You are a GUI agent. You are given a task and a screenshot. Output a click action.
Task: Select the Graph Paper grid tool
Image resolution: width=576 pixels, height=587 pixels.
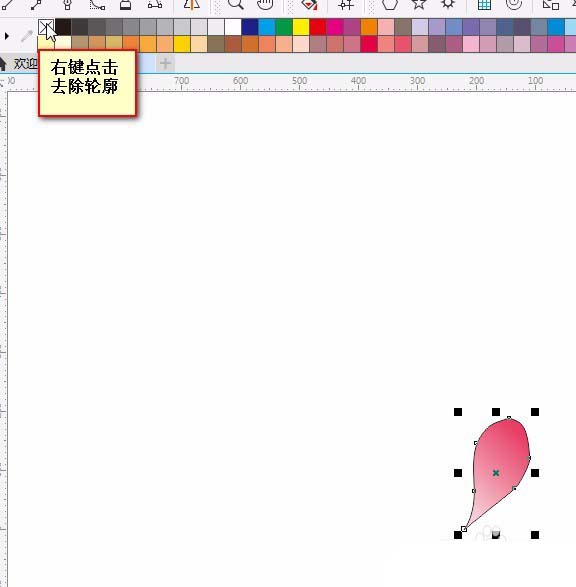(484, 4)
